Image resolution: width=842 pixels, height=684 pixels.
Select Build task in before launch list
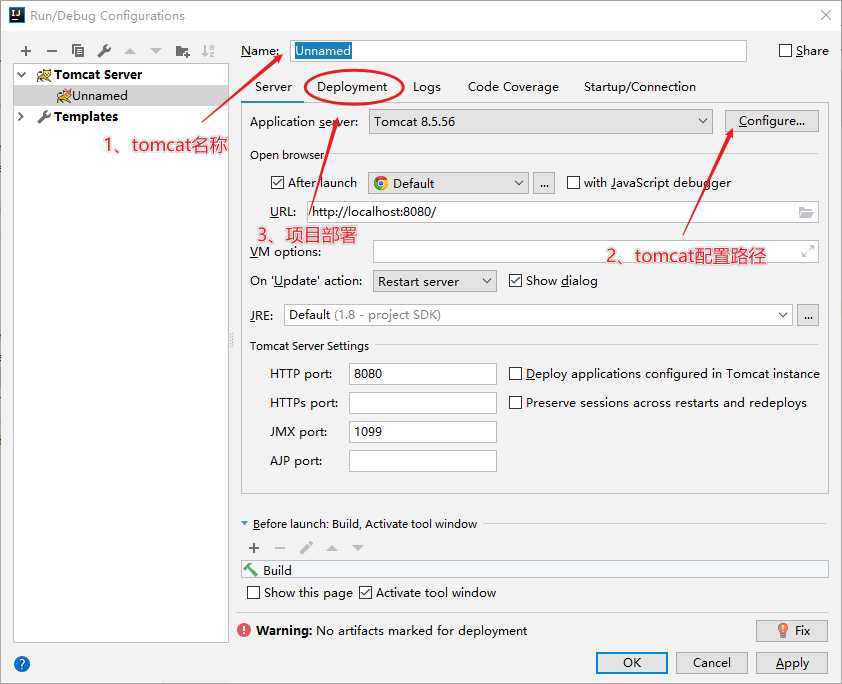click(x=535, y=570)
